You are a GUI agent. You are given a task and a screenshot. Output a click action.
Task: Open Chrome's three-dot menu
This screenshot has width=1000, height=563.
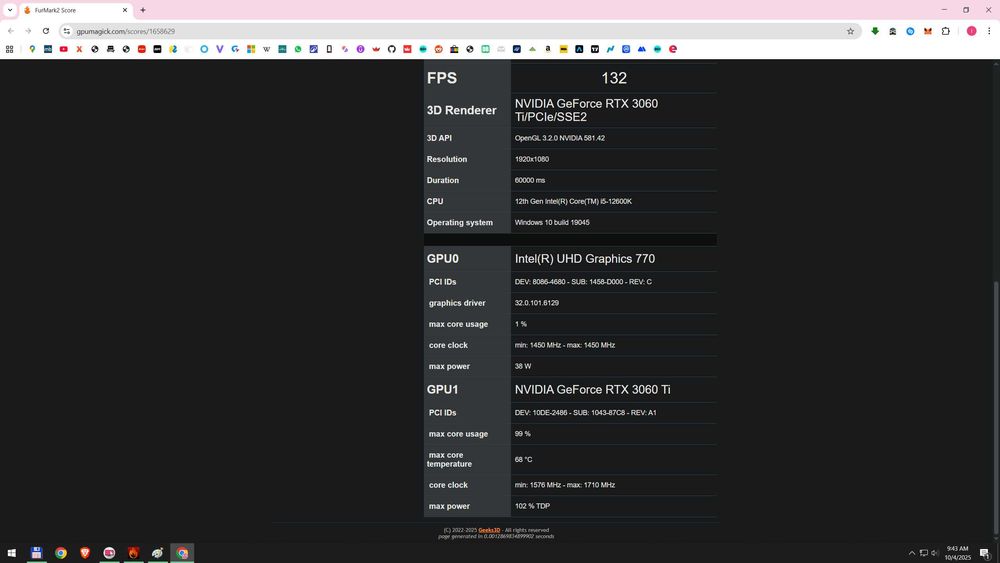[989, 31]
